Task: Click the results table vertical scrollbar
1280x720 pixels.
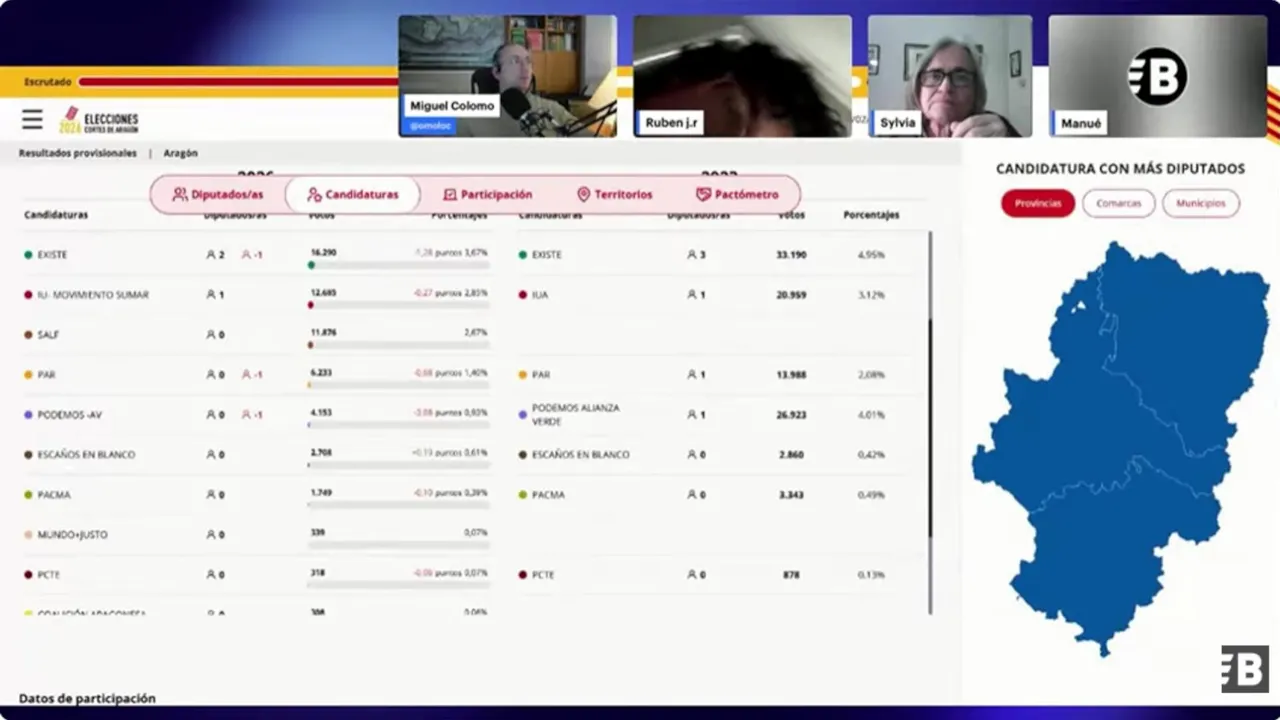Action: click(x=930, y=422)
